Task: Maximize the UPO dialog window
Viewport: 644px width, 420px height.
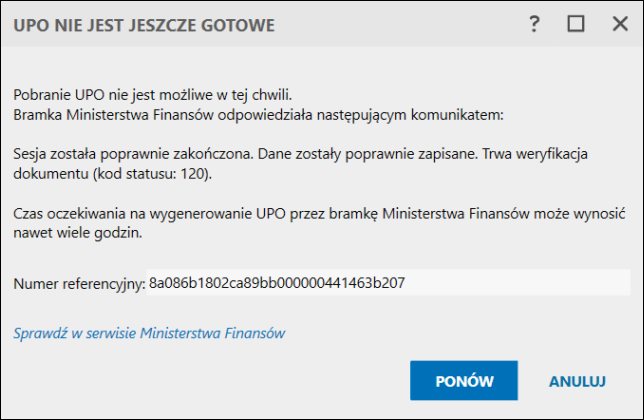Action: [576, 24]
